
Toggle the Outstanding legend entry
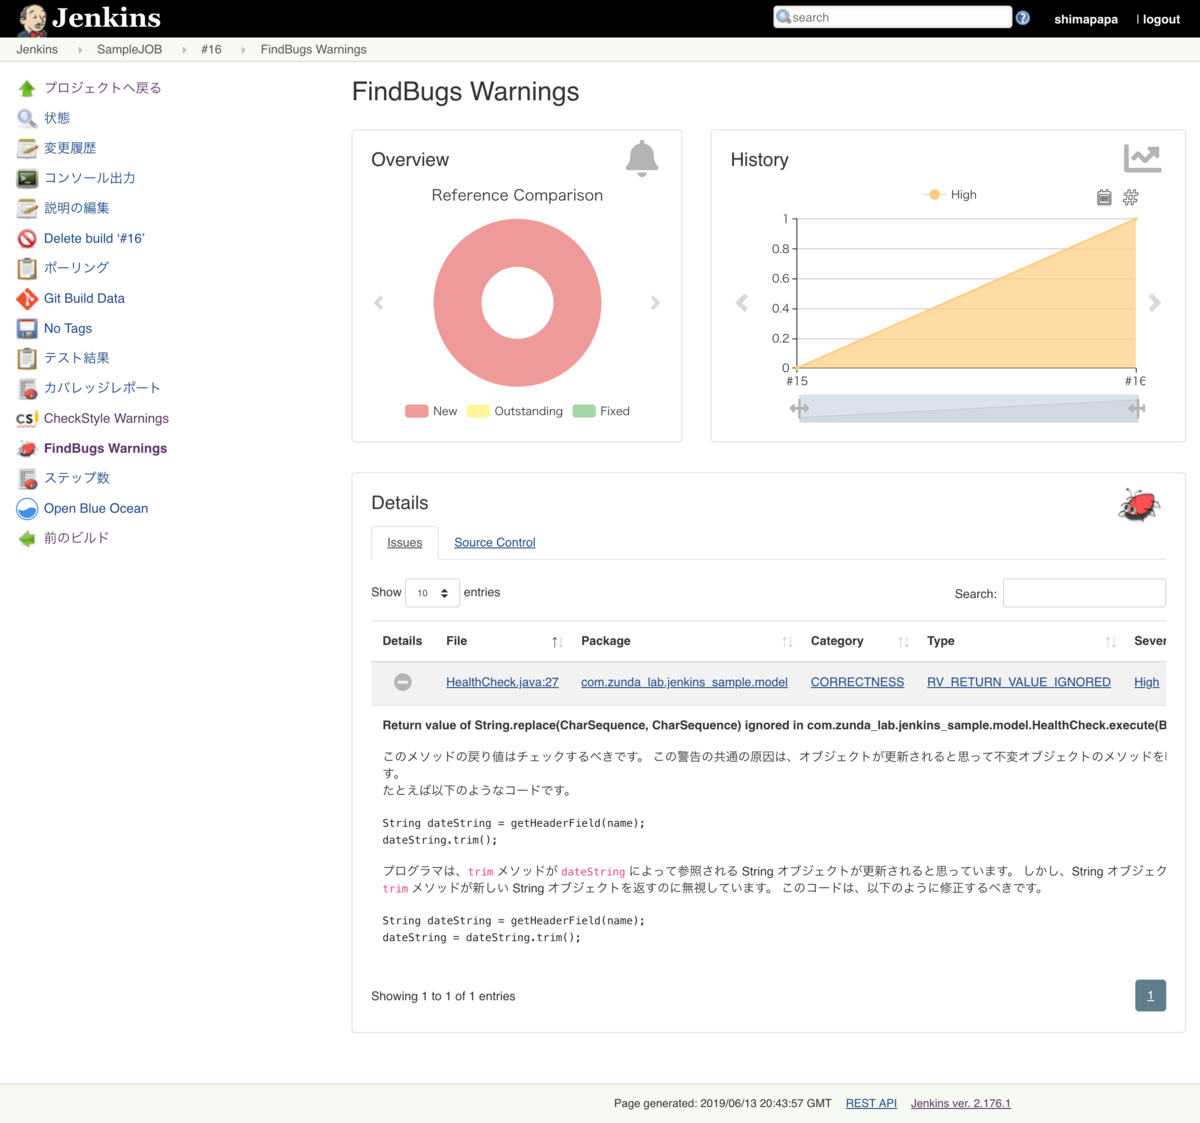click(515, 411)
